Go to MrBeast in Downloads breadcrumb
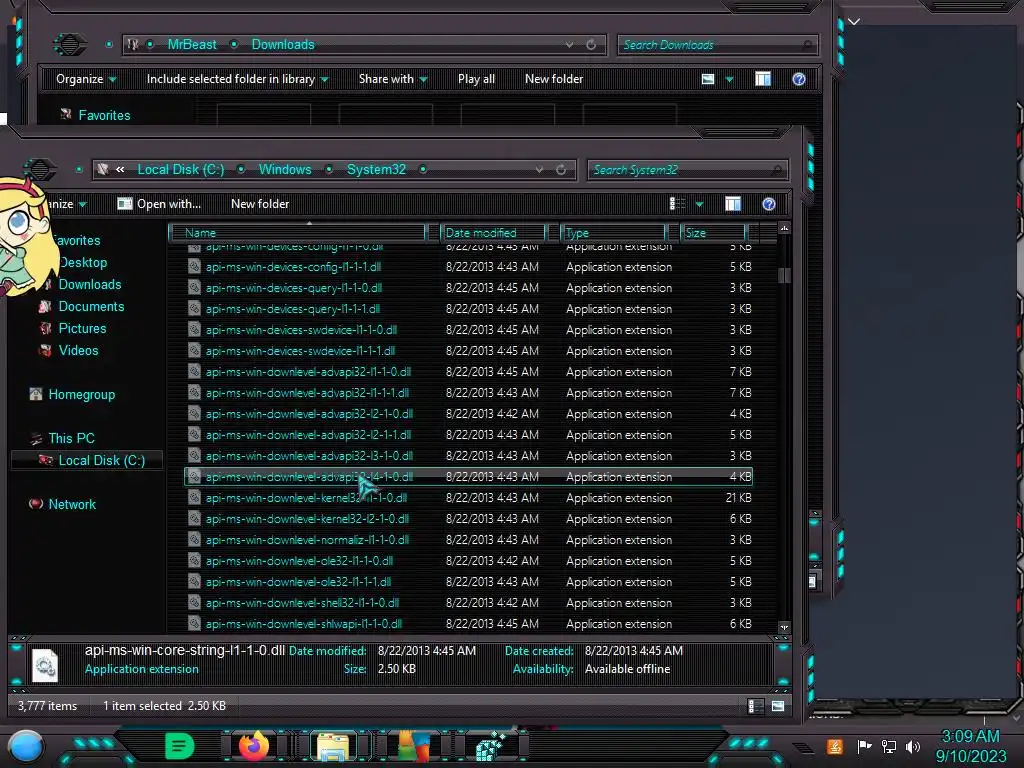Image resolution: width=1024 pixels, height=768 pixels. [192, 44]
